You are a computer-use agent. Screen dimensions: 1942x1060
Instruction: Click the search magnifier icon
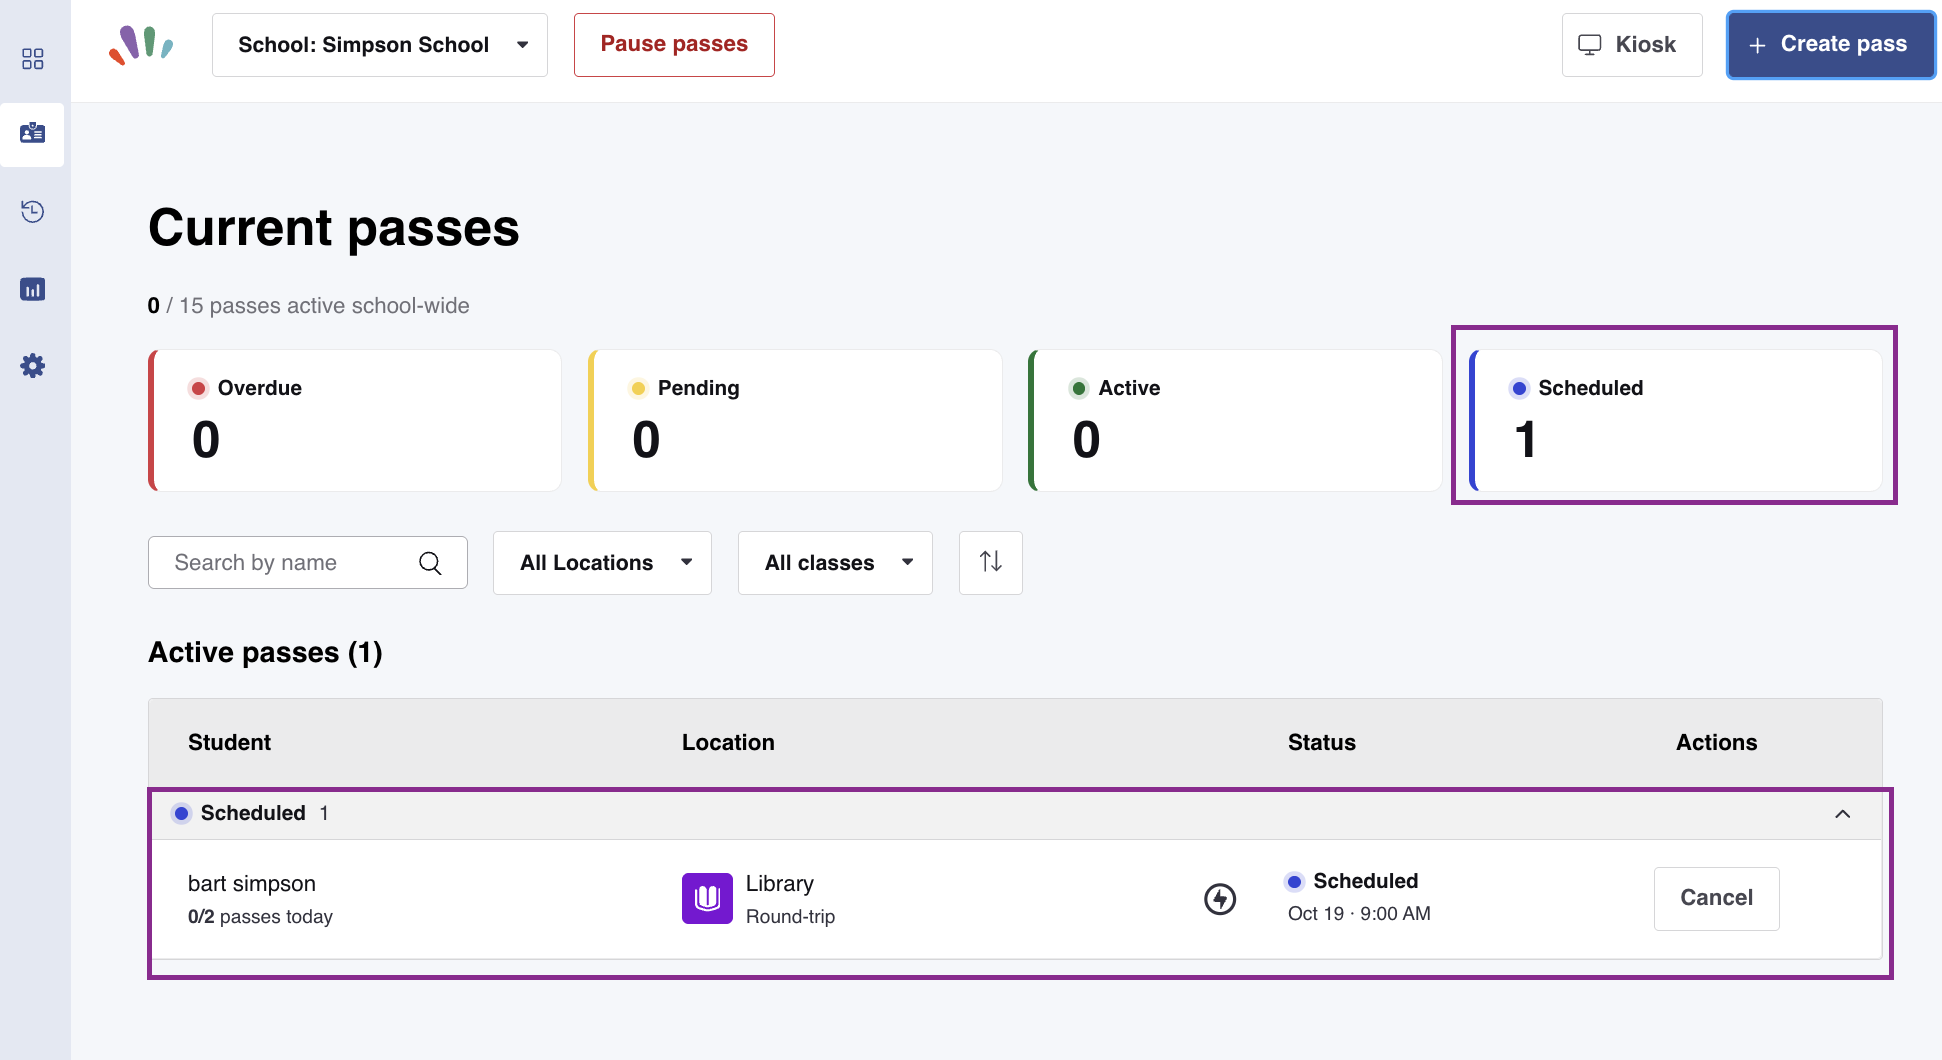coord(430,563)
